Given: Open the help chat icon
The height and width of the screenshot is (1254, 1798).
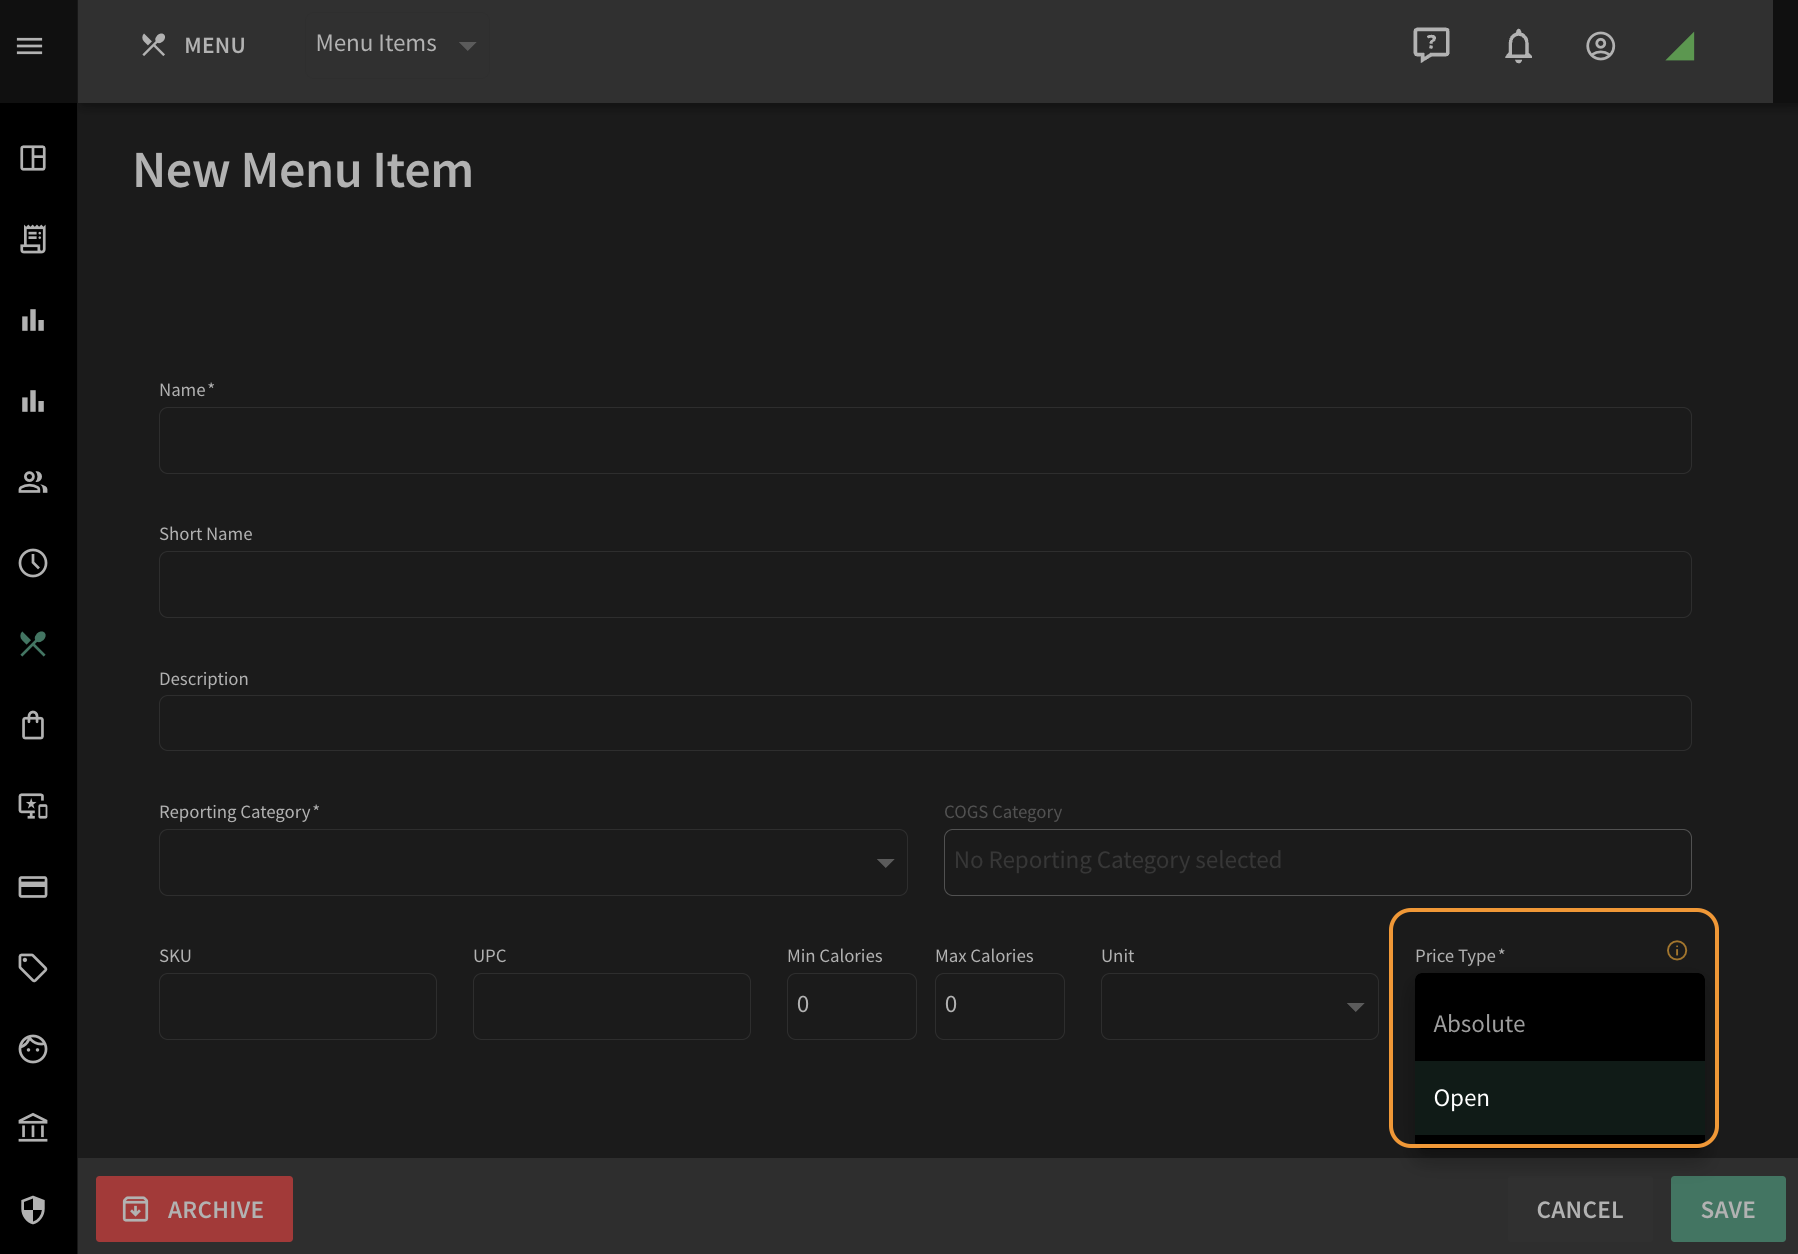Looking at the screenshot, I should (1431, 45).
